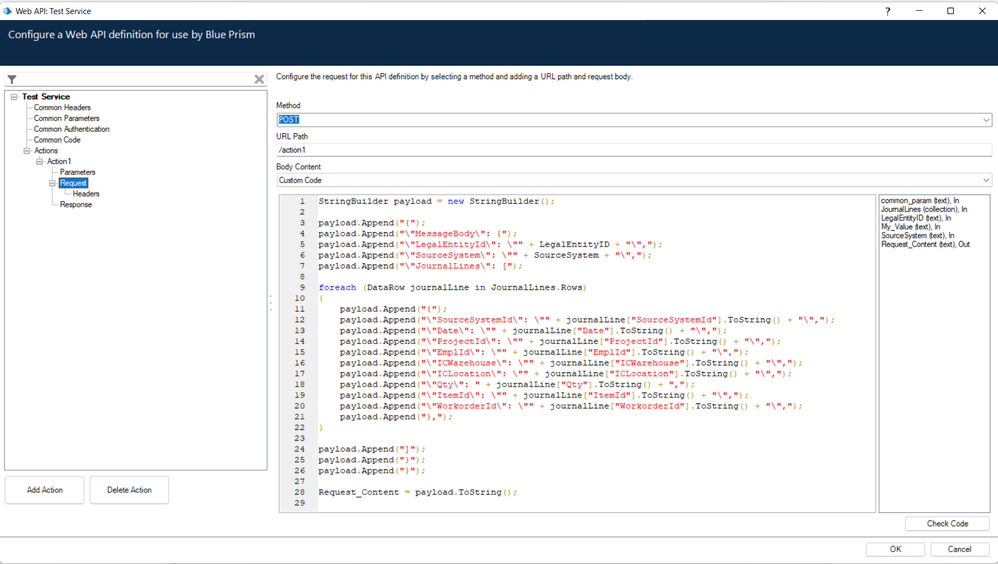Click into the URL Path field
The width and height of the screenshot is (998, 564).
[x=633, y=150]
